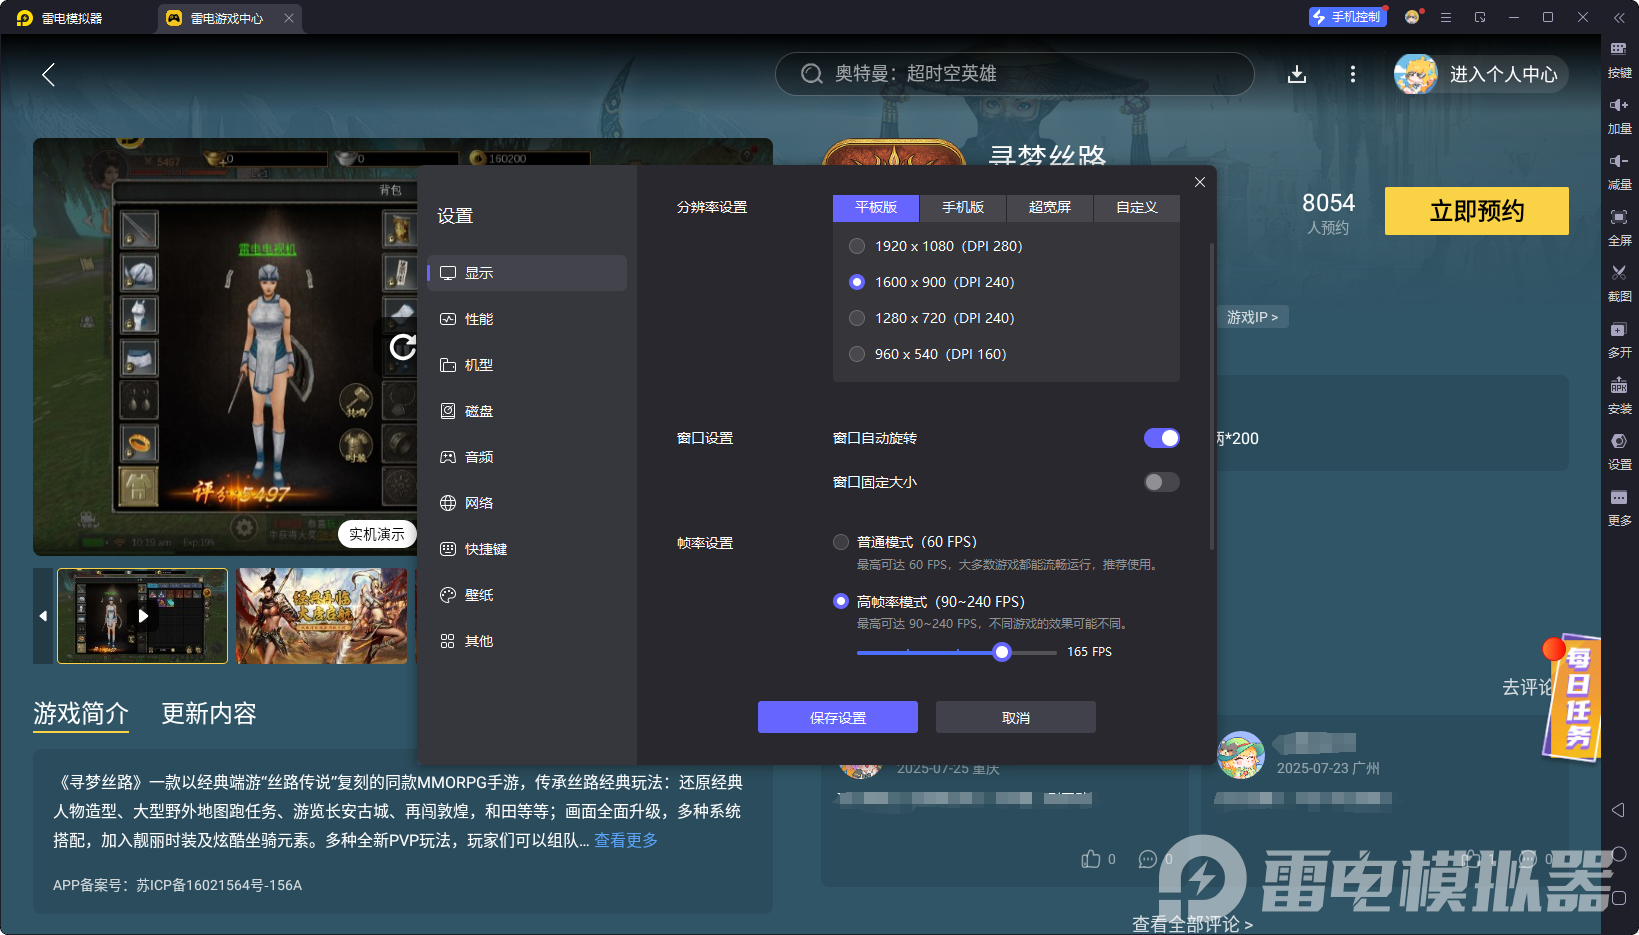Click the volume up (加量) icon
Image resolution: width=1639 pixels, height=935 pixels.
point(1618,106)
